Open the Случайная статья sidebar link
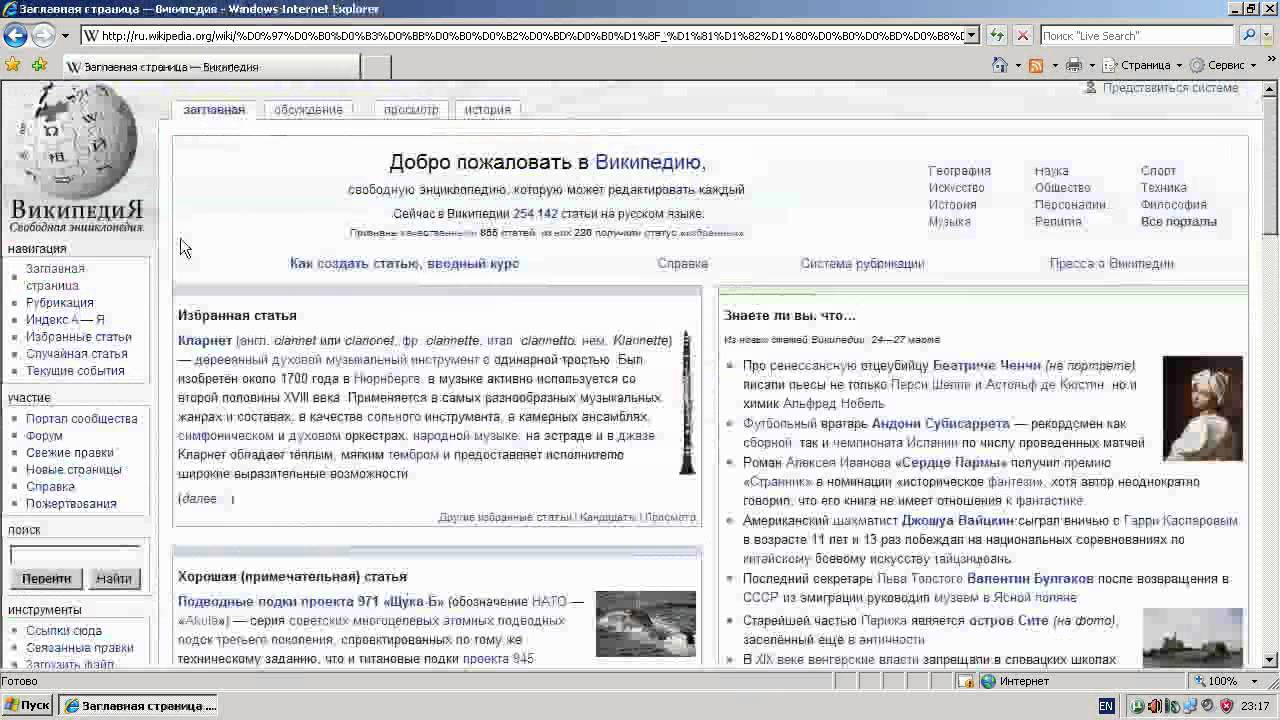 77,354
